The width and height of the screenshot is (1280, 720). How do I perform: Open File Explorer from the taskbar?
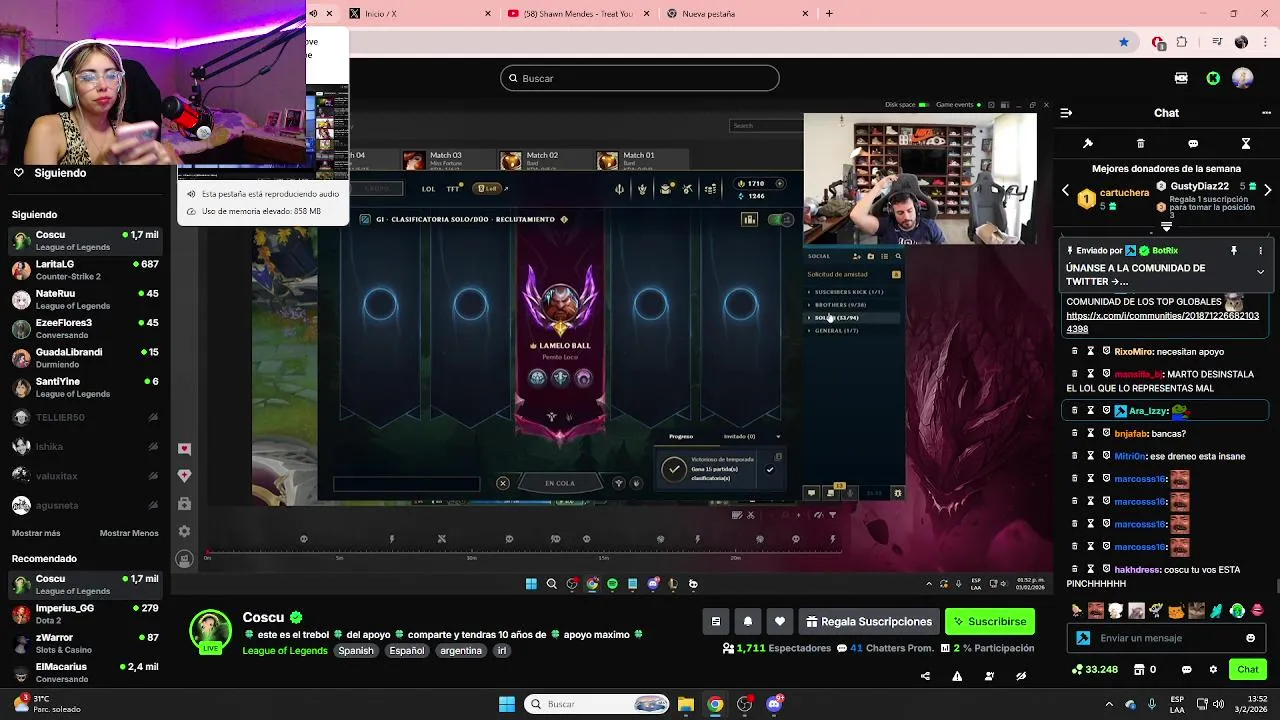click(686, 704)
